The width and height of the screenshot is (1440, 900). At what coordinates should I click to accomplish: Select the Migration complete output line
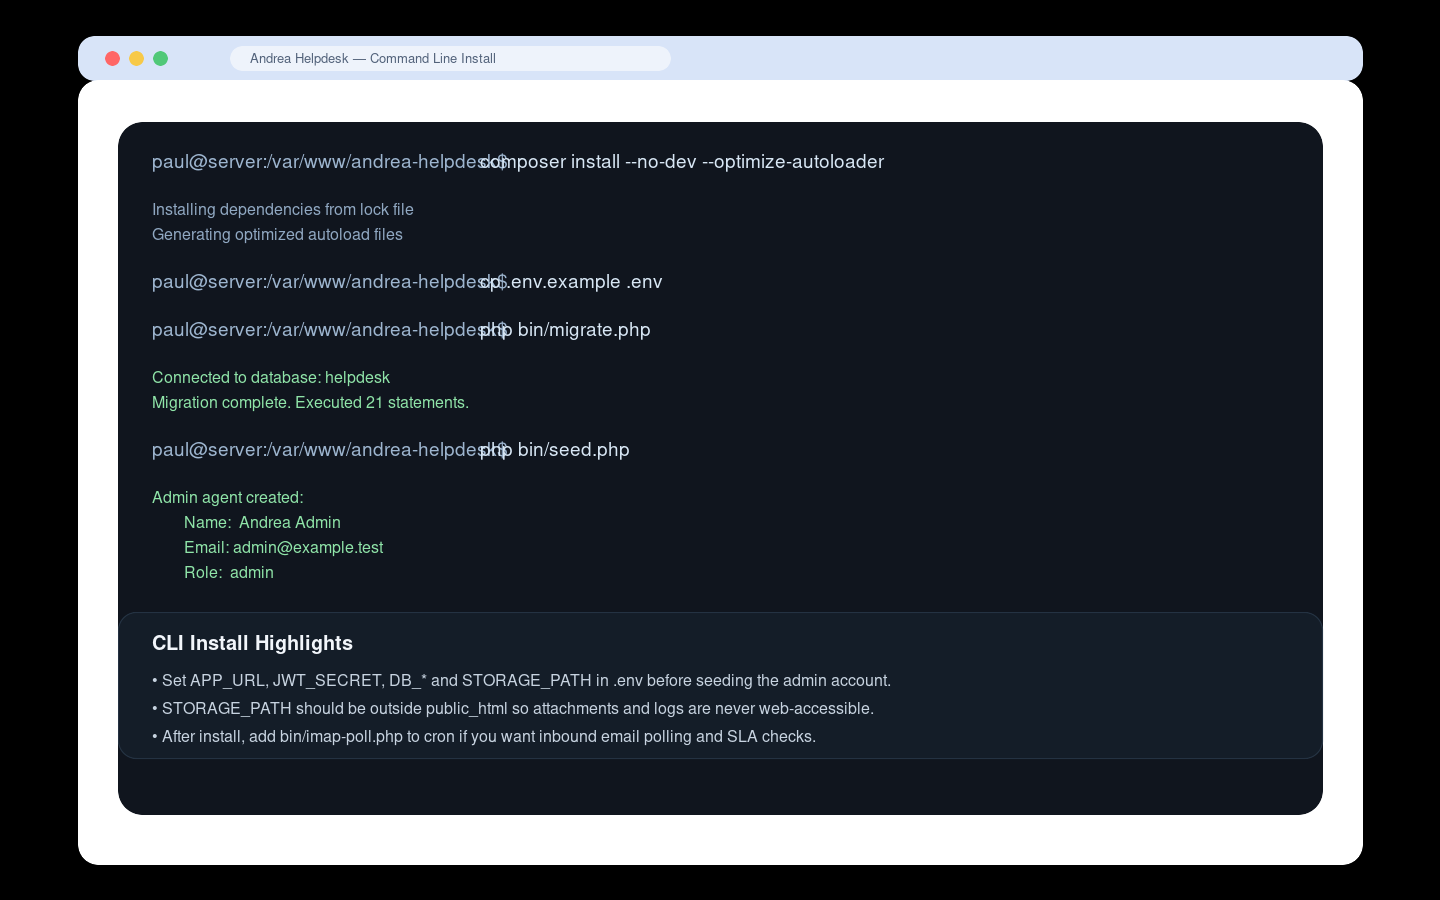[x=310, y=402]
